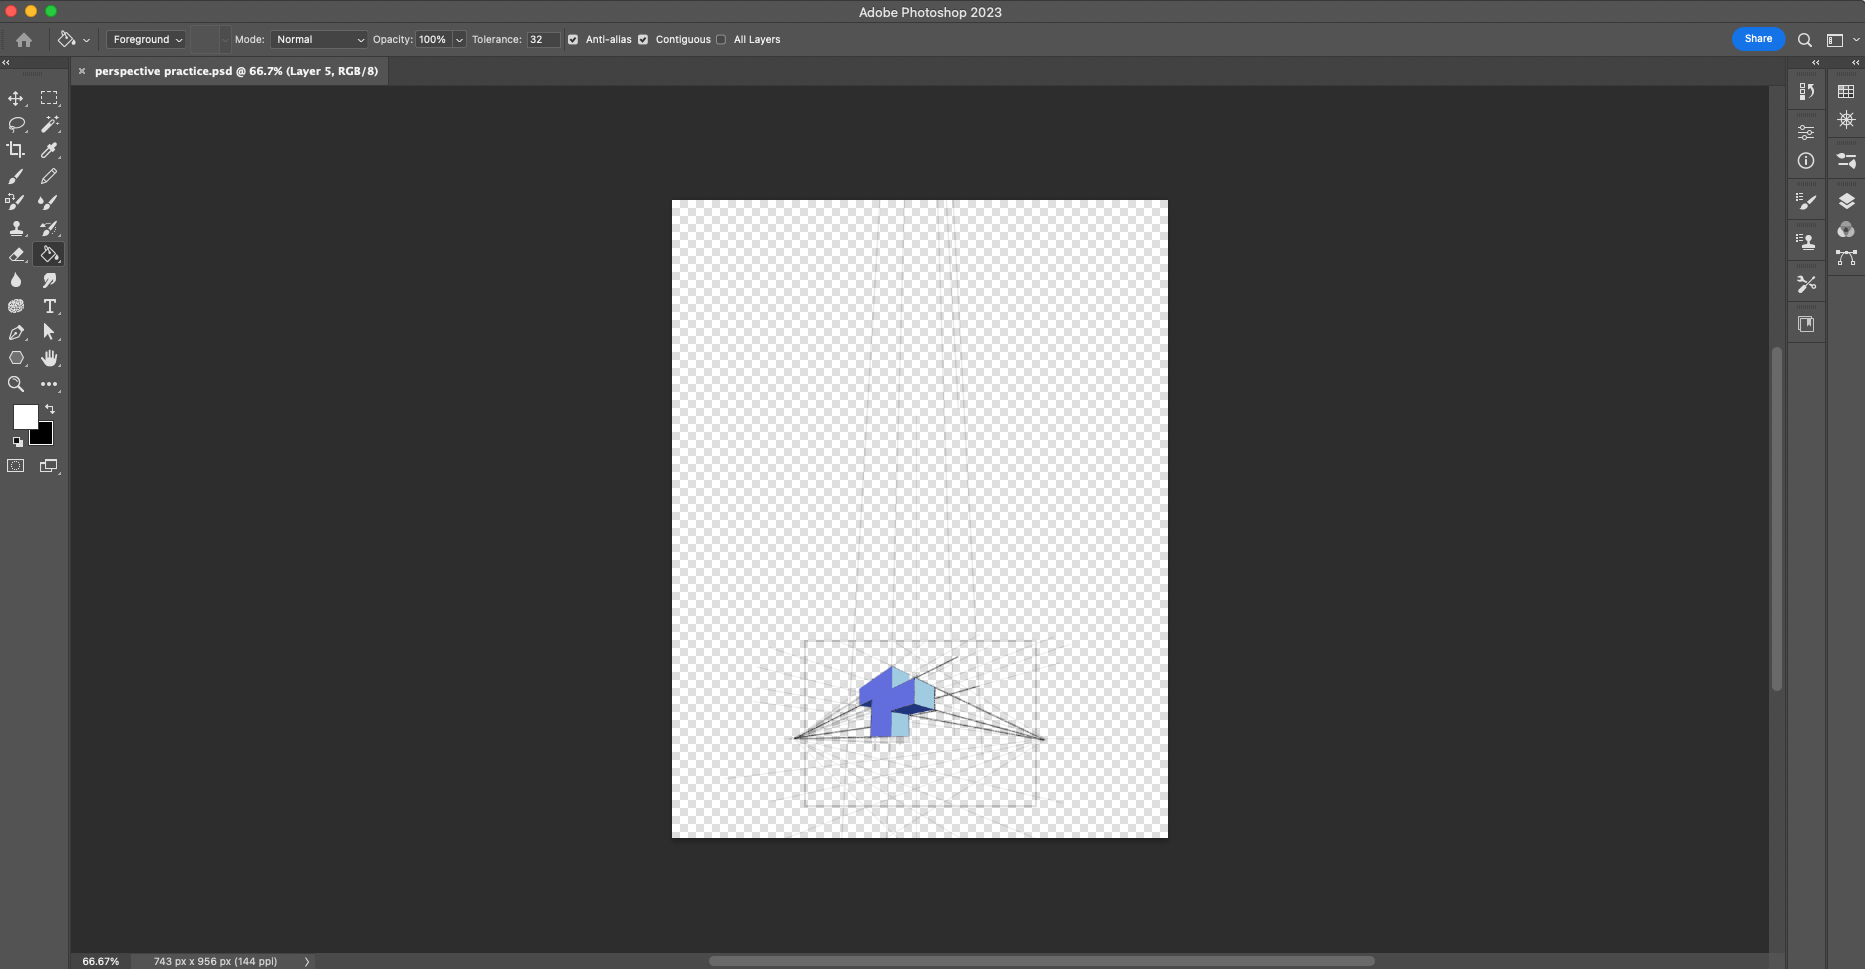Open the foreground color swatch

[x=24, y=416]
